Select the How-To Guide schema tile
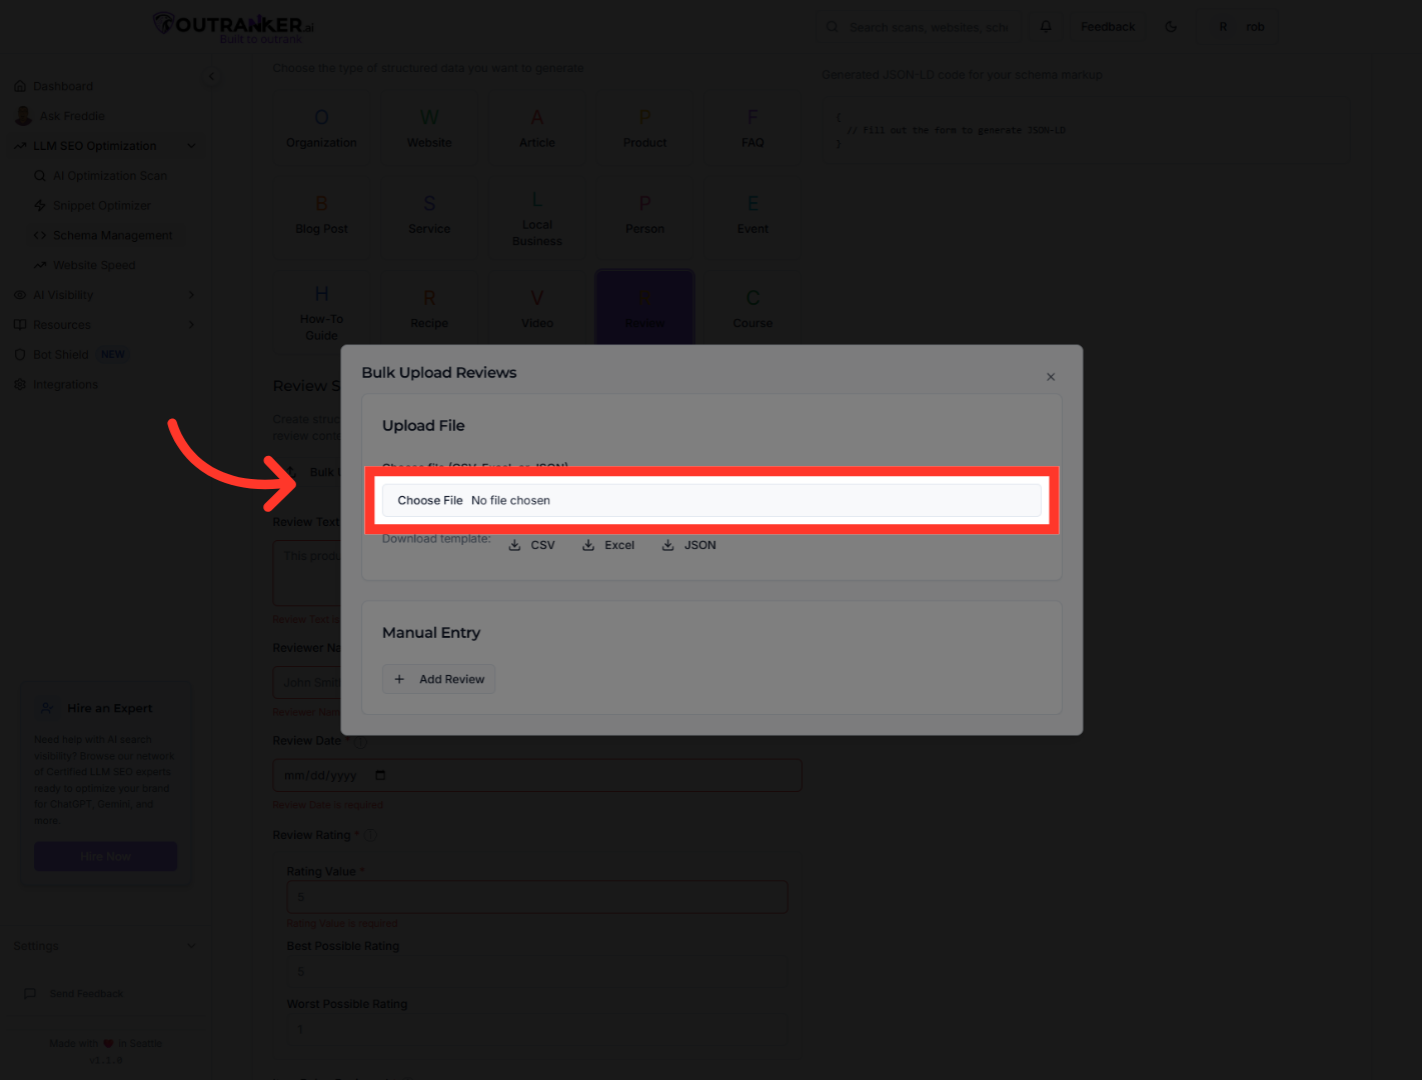Viewport: 1422px width, 1080px height. [321, 310]
